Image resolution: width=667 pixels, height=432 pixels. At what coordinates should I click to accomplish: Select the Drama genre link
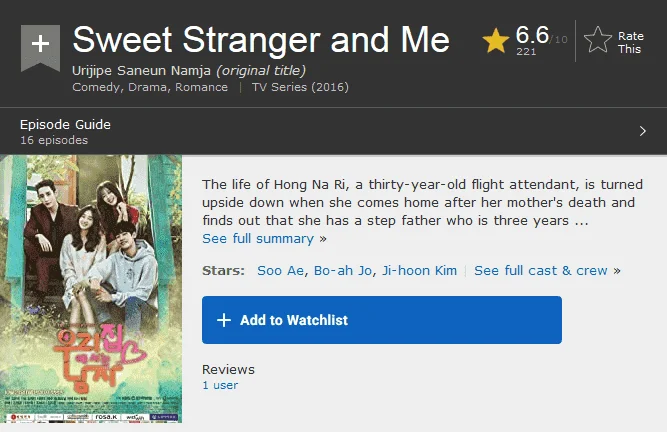147,87
